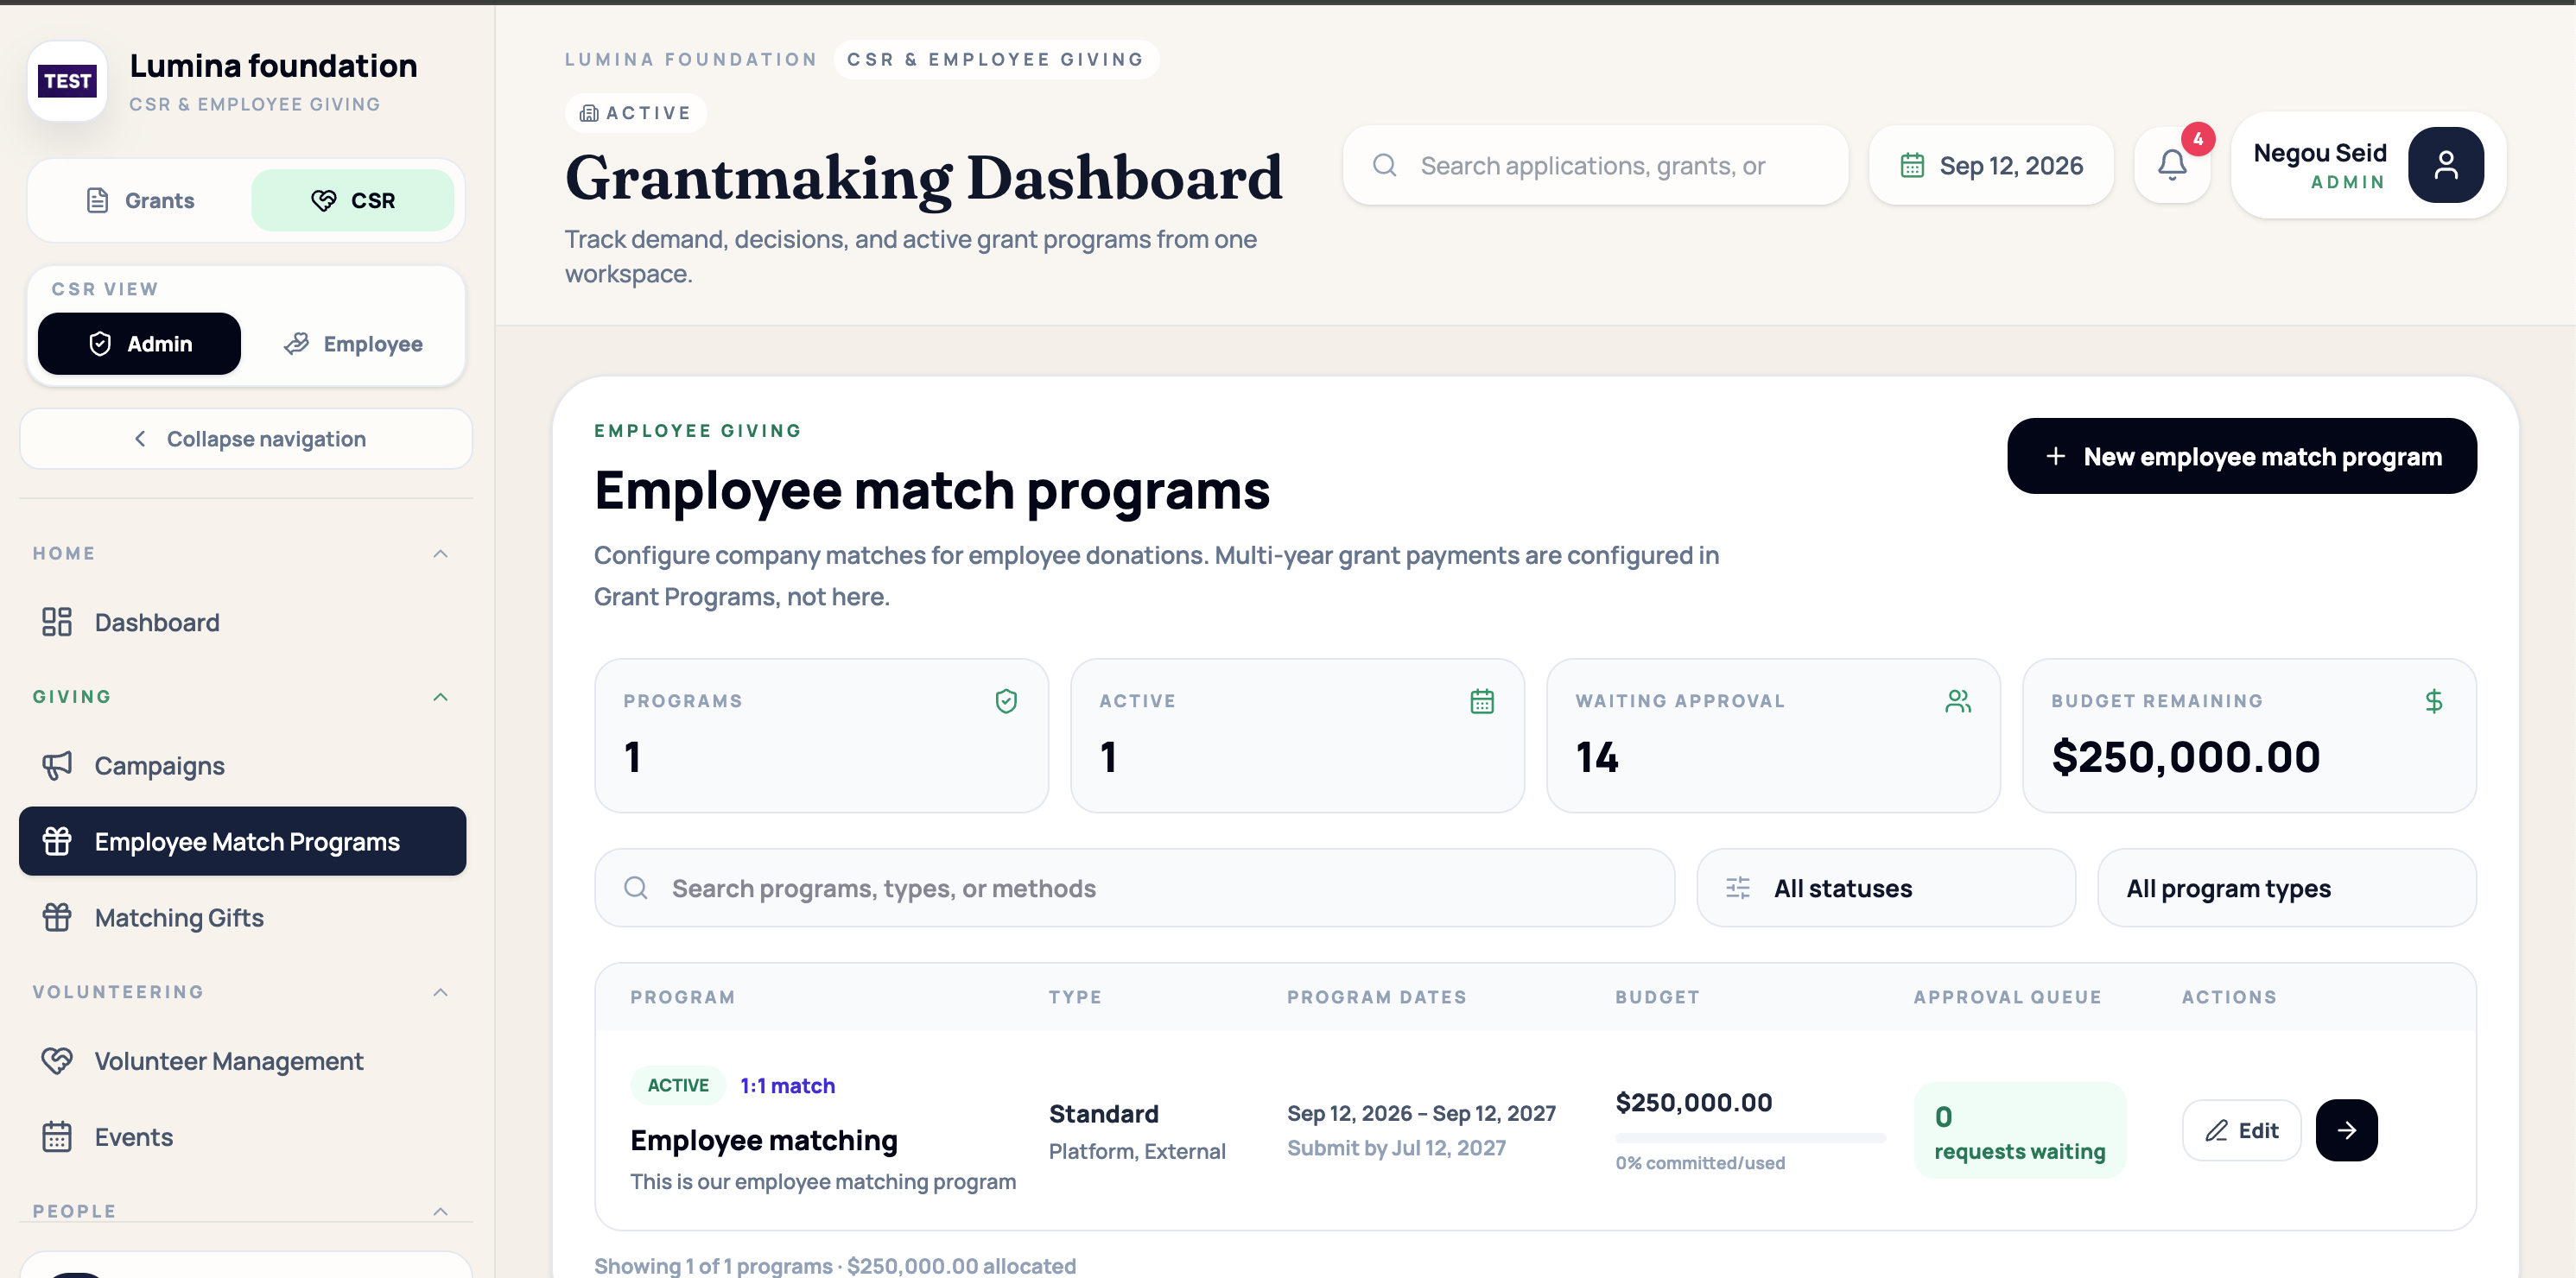
Task: Click the Waiting Approval value 14
Action: pyautogui.click(x=1597, y=757)
